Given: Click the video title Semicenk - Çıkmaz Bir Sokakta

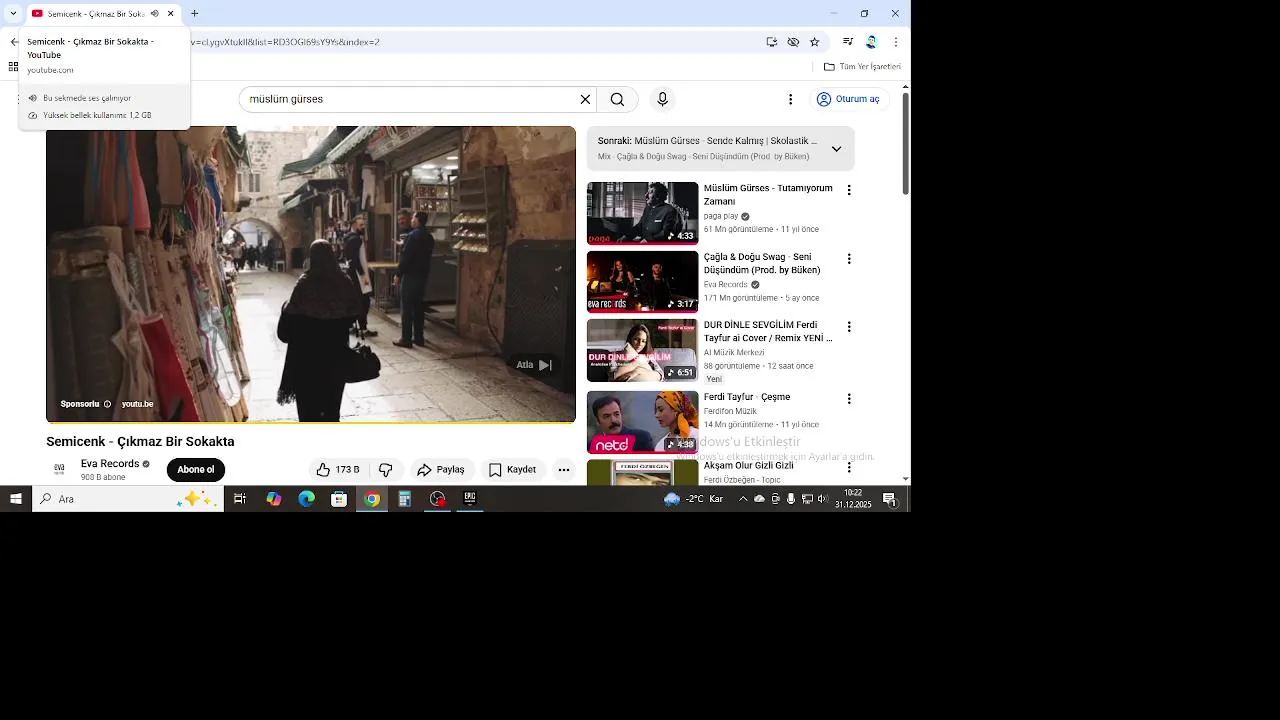Looking at the screenshot, I should pos(140,442).
